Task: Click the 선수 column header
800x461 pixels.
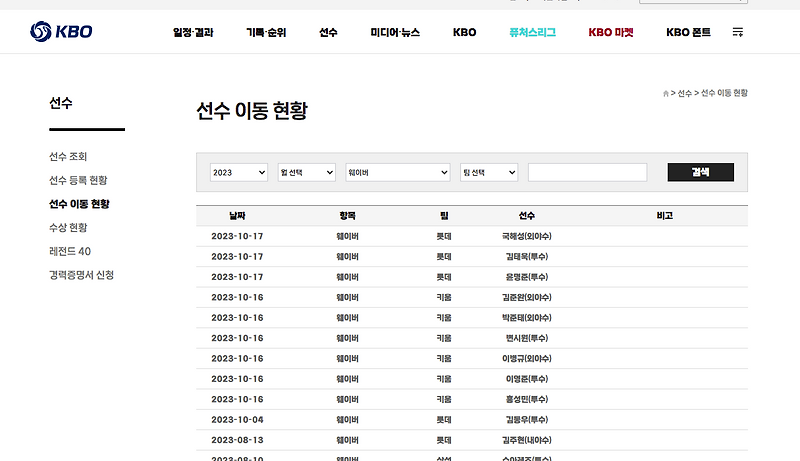Action: pos(527,216)
